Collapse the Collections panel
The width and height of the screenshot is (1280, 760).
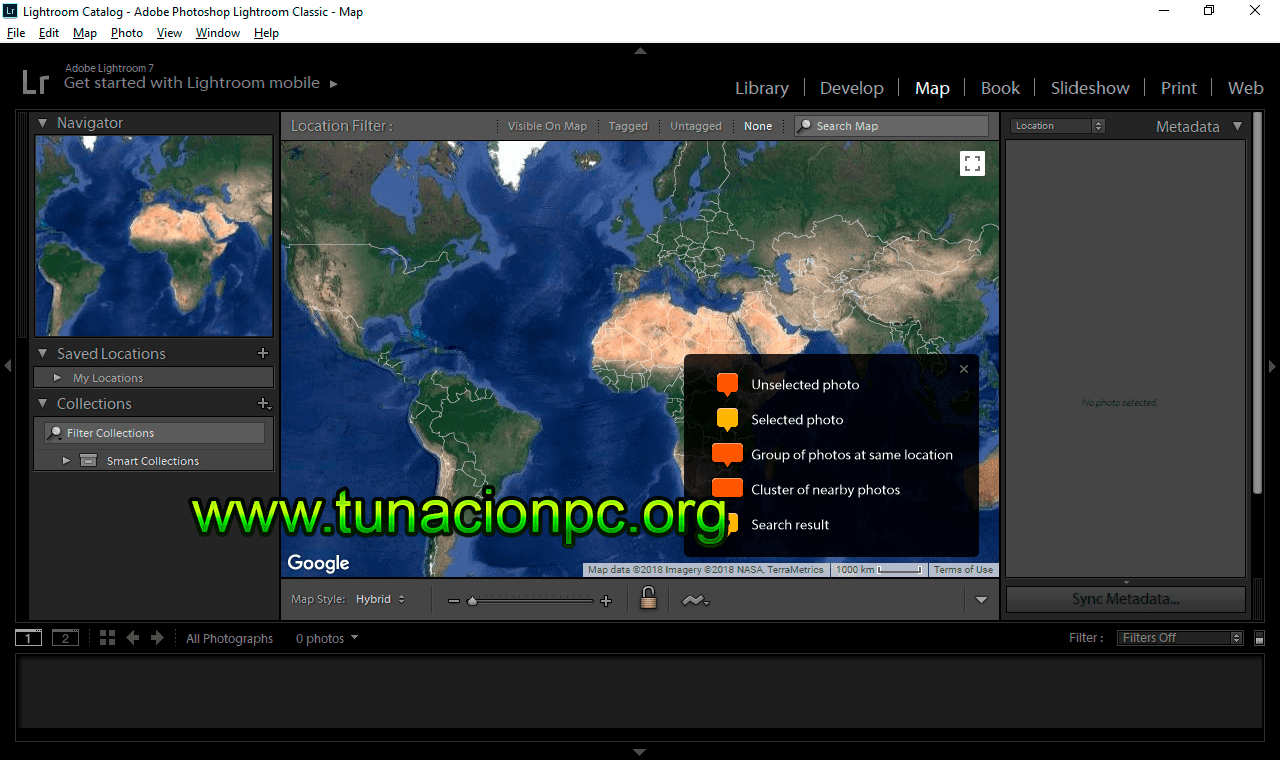point(43,403)
